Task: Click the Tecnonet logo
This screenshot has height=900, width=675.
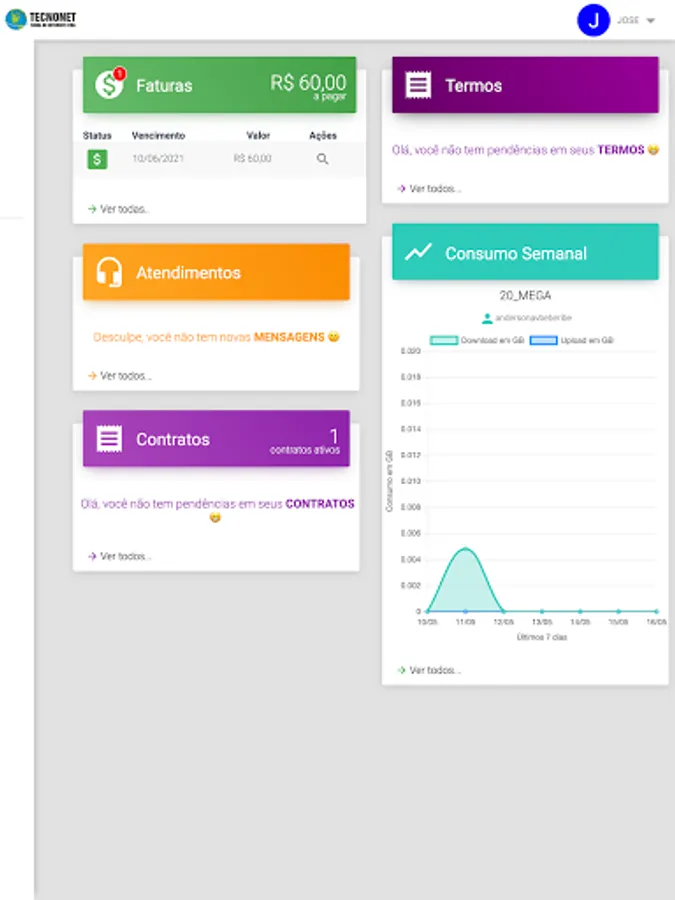Action: 40,19
